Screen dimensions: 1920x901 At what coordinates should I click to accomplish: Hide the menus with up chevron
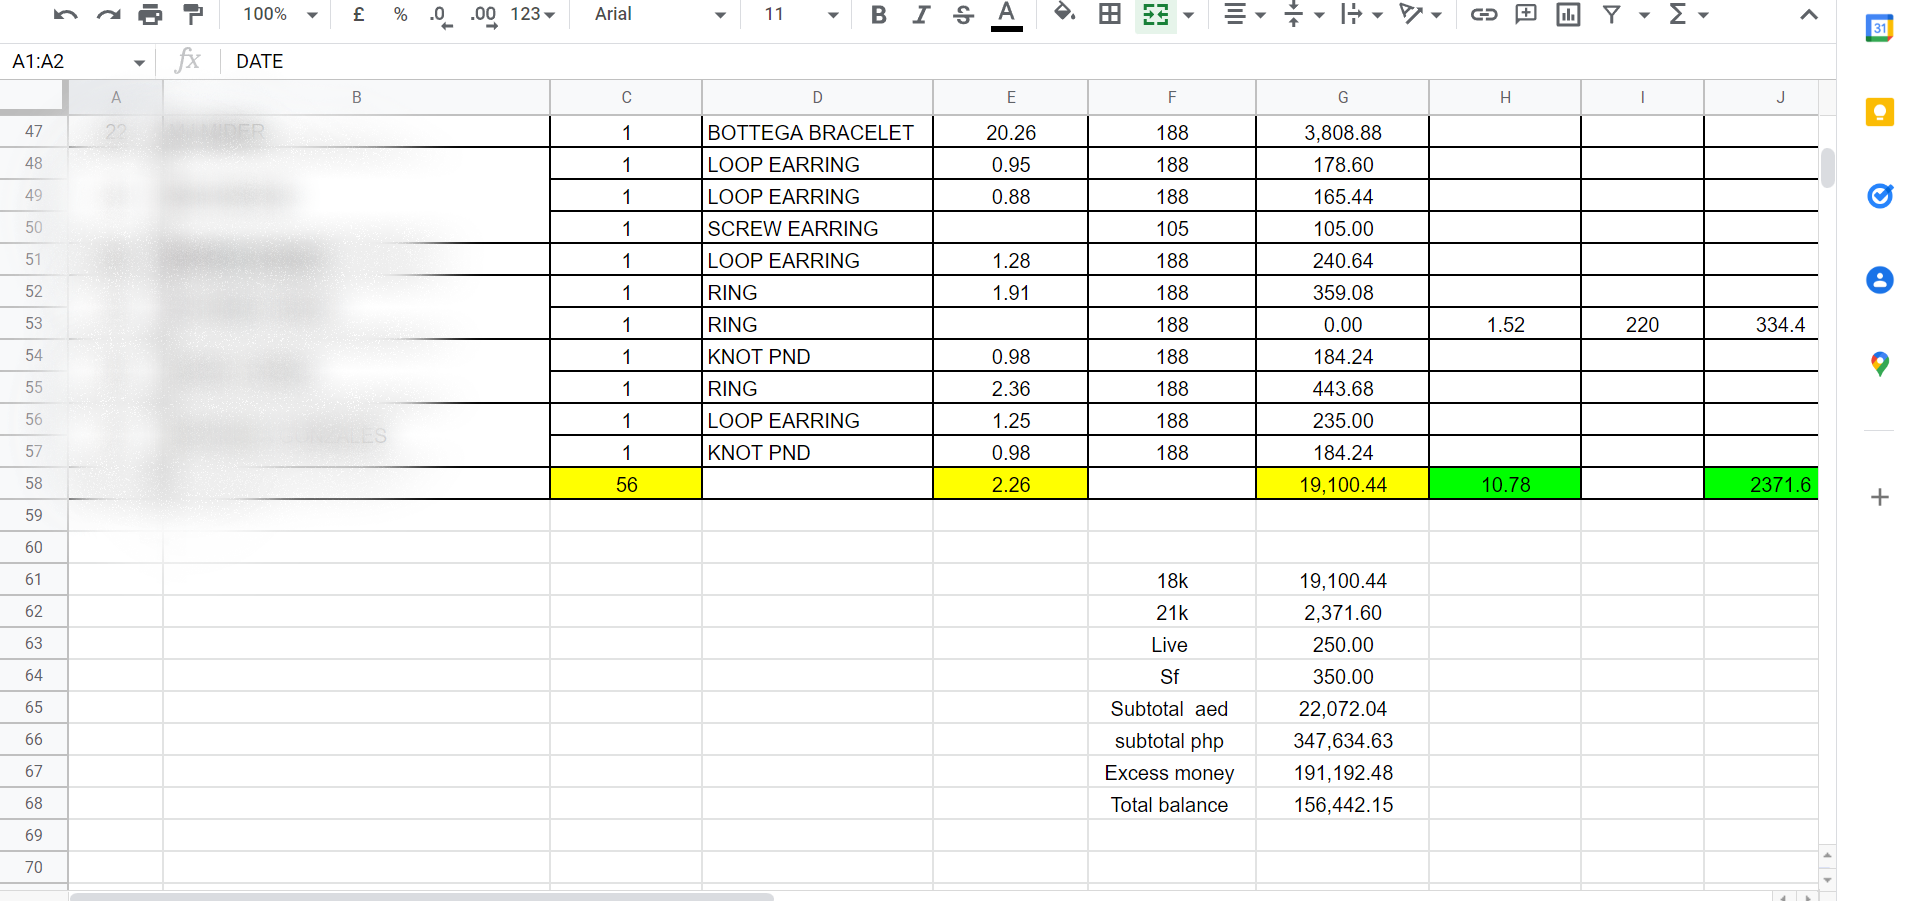[1809, 14]
